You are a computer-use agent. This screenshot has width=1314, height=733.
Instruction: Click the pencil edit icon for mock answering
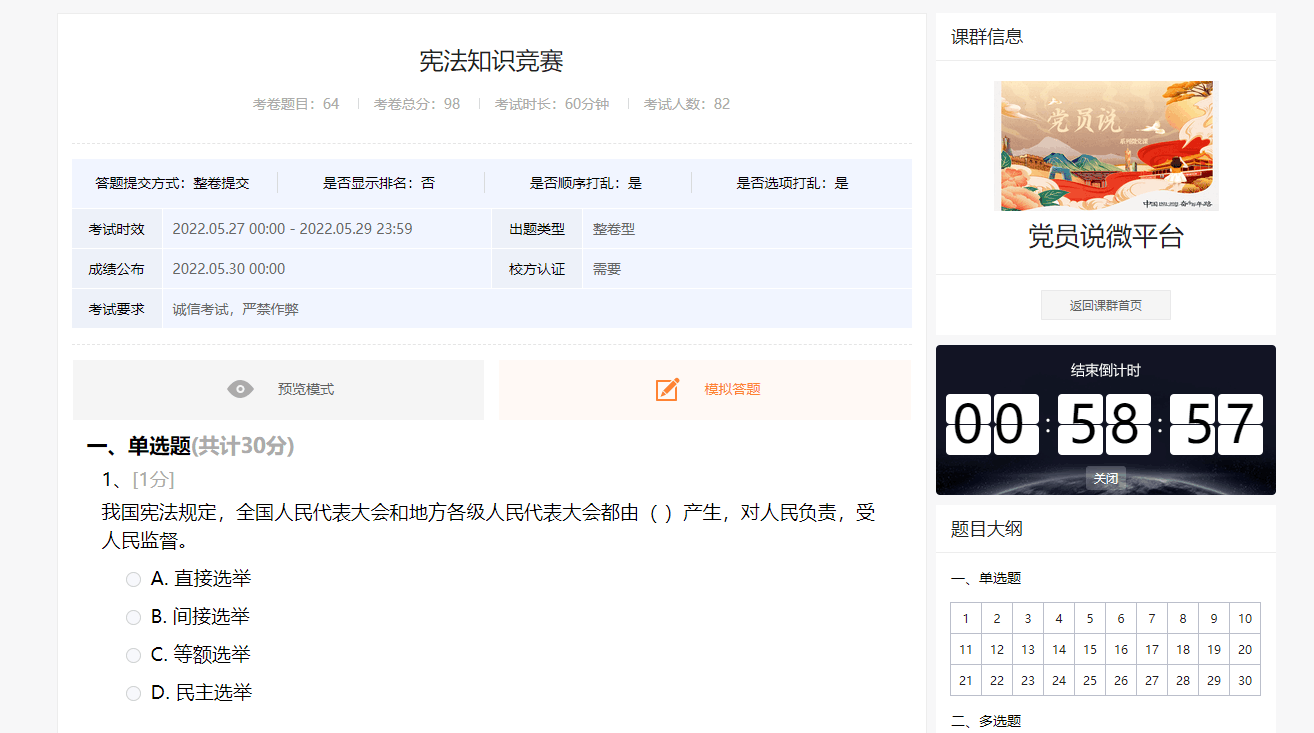pyautogui.click(x=667, y=389)
